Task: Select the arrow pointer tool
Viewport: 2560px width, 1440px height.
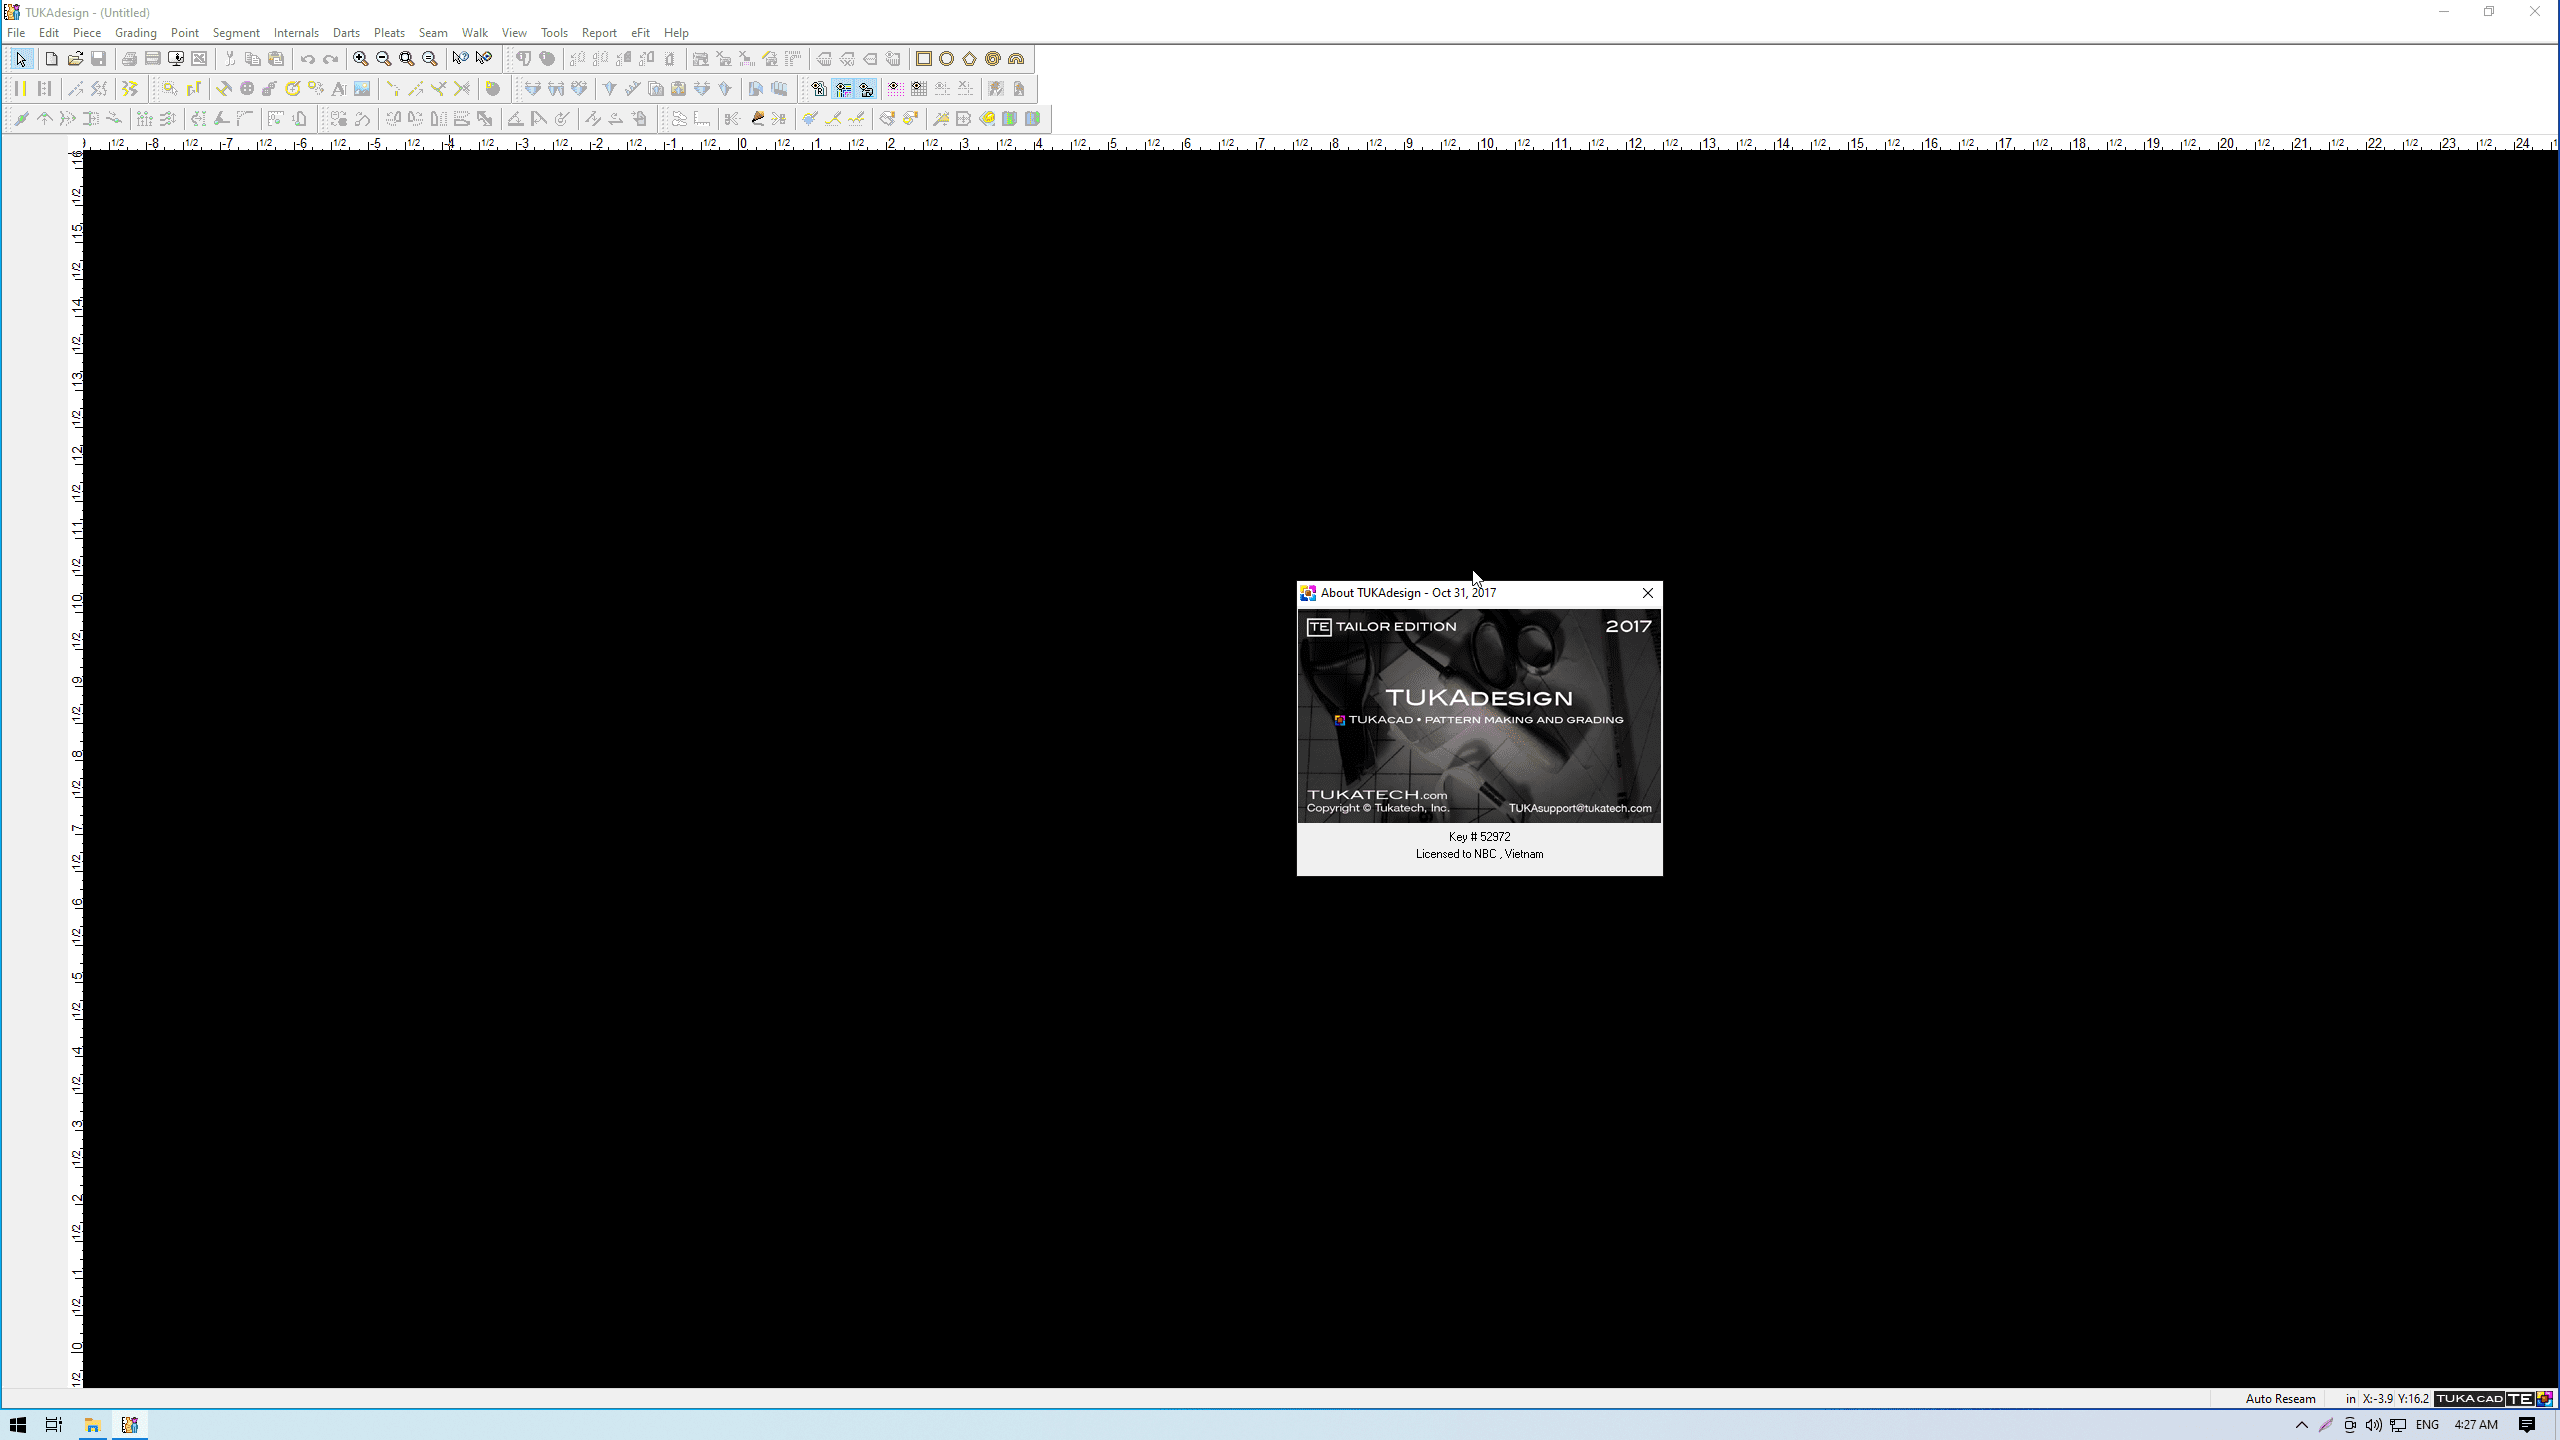Action: tap(21, 59)
